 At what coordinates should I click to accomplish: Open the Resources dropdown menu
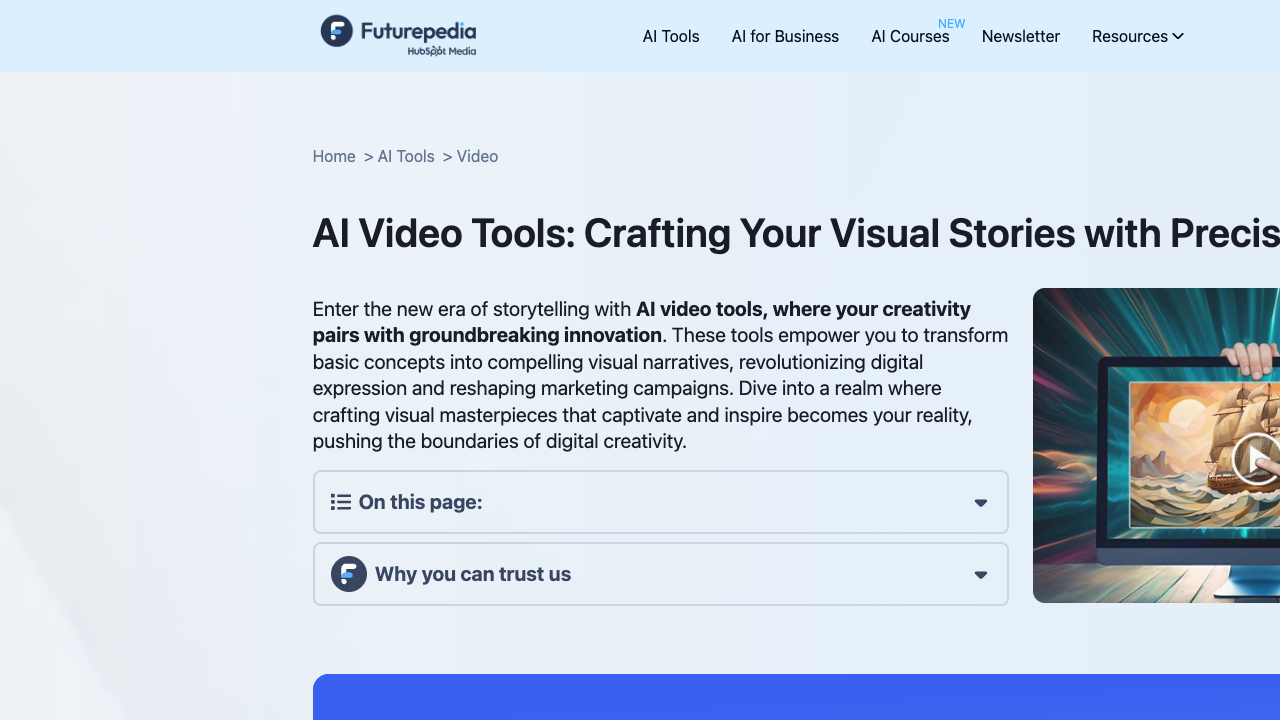click(x=1138, y=36)
